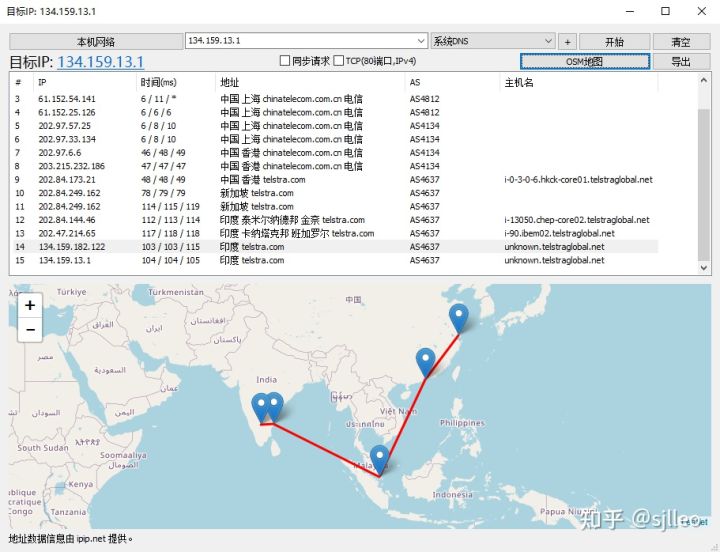Select hop 14 row 134.159.182.122
Screen dimensions: 720x552
[334, 247]
